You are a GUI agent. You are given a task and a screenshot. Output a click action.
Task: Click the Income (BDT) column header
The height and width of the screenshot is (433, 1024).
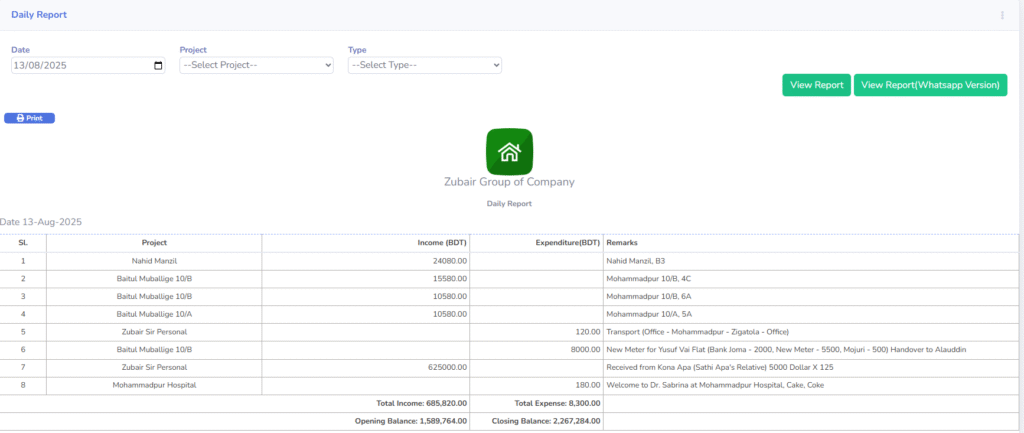[x=366, y=242]
